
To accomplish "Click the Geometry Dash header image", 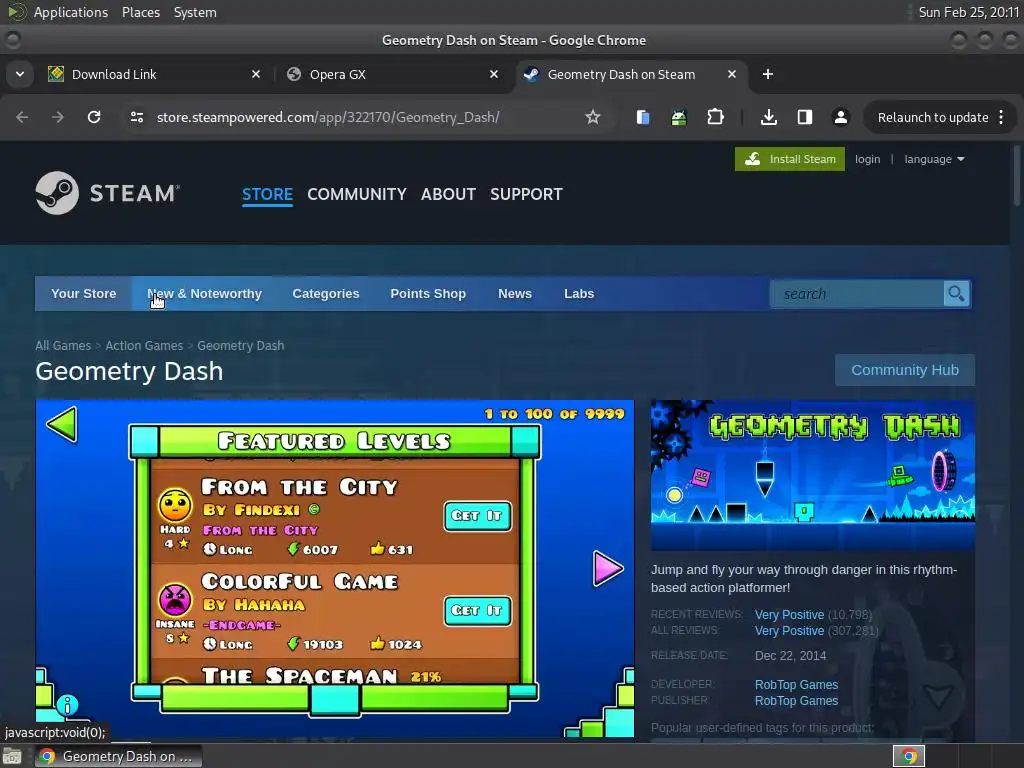I will [812, 475].
